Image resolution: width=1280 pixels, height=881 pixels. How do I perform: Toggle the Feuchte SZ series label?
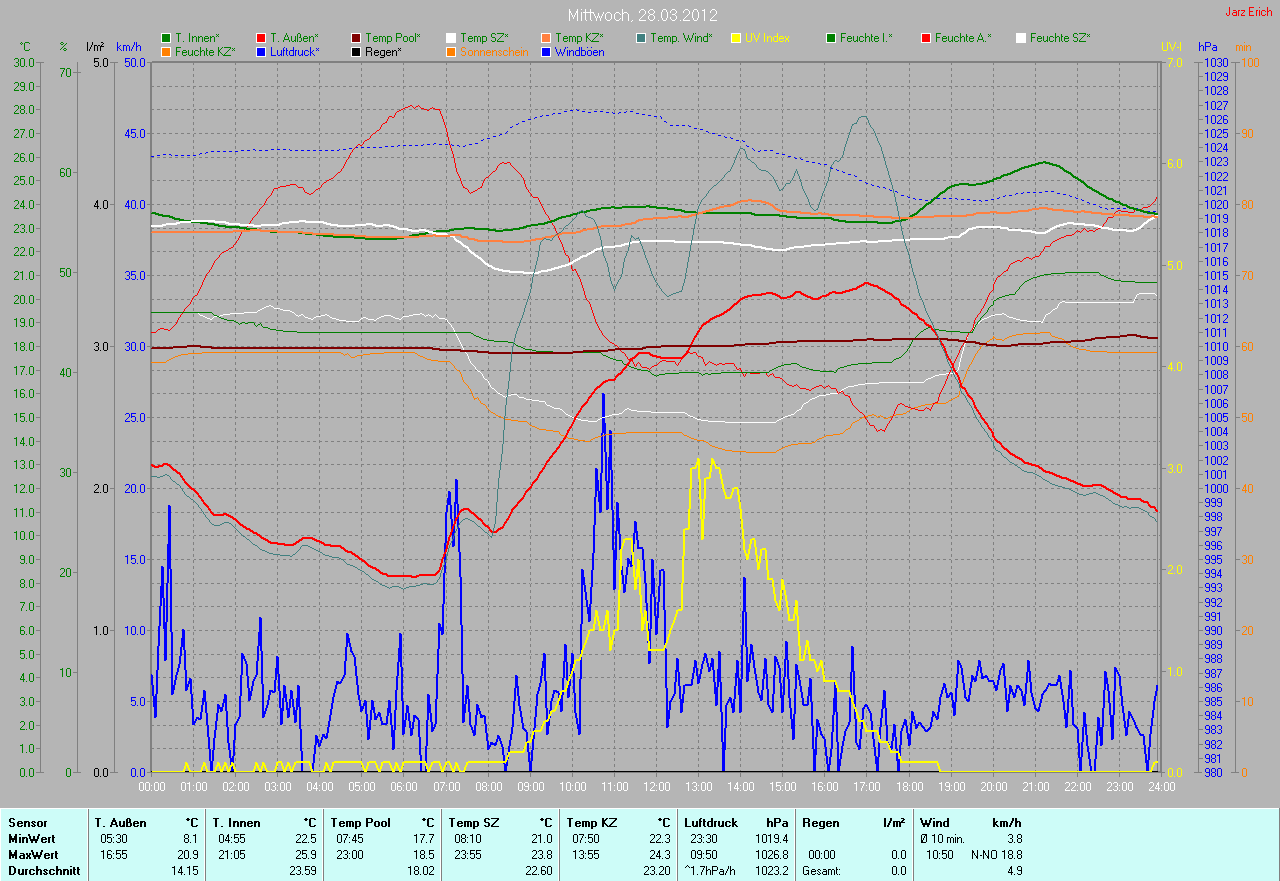(x=1059, y=38)
